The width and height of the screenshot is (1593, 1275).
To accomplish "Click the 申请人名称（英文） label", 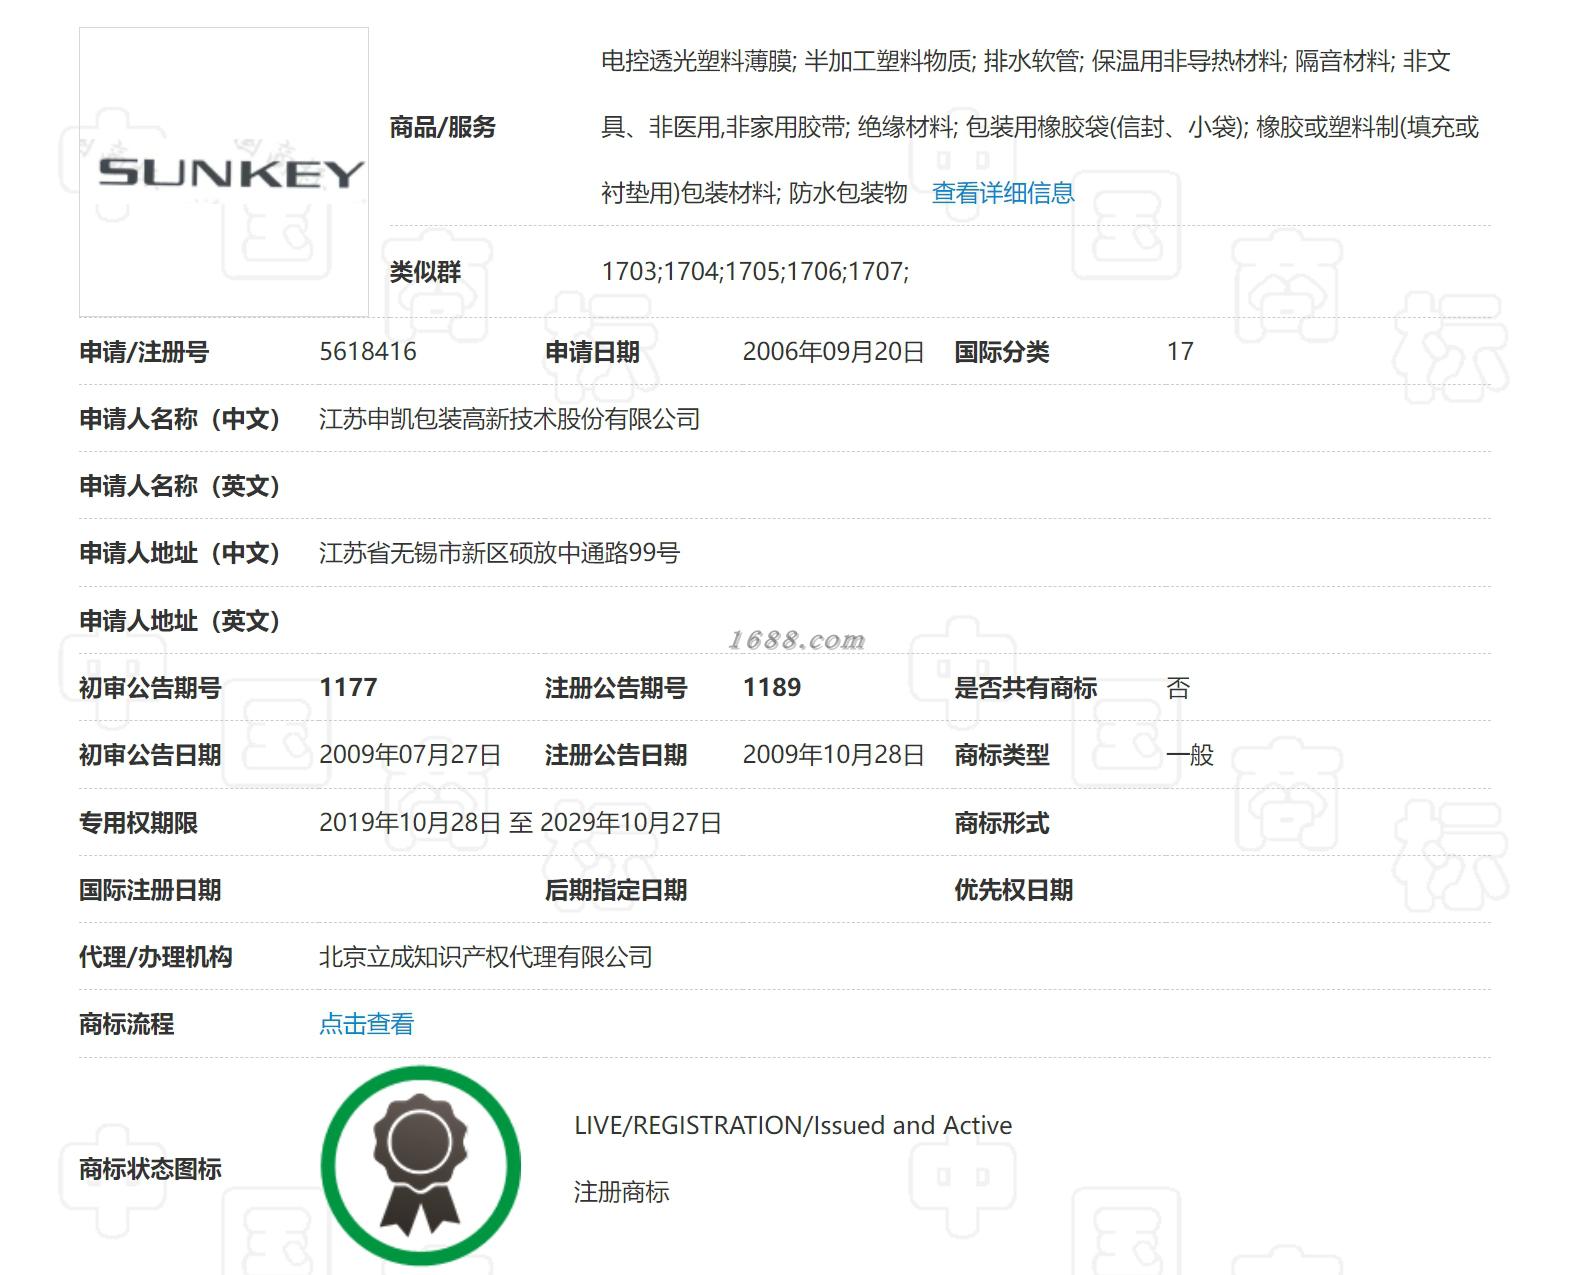I will coord(180,486).
